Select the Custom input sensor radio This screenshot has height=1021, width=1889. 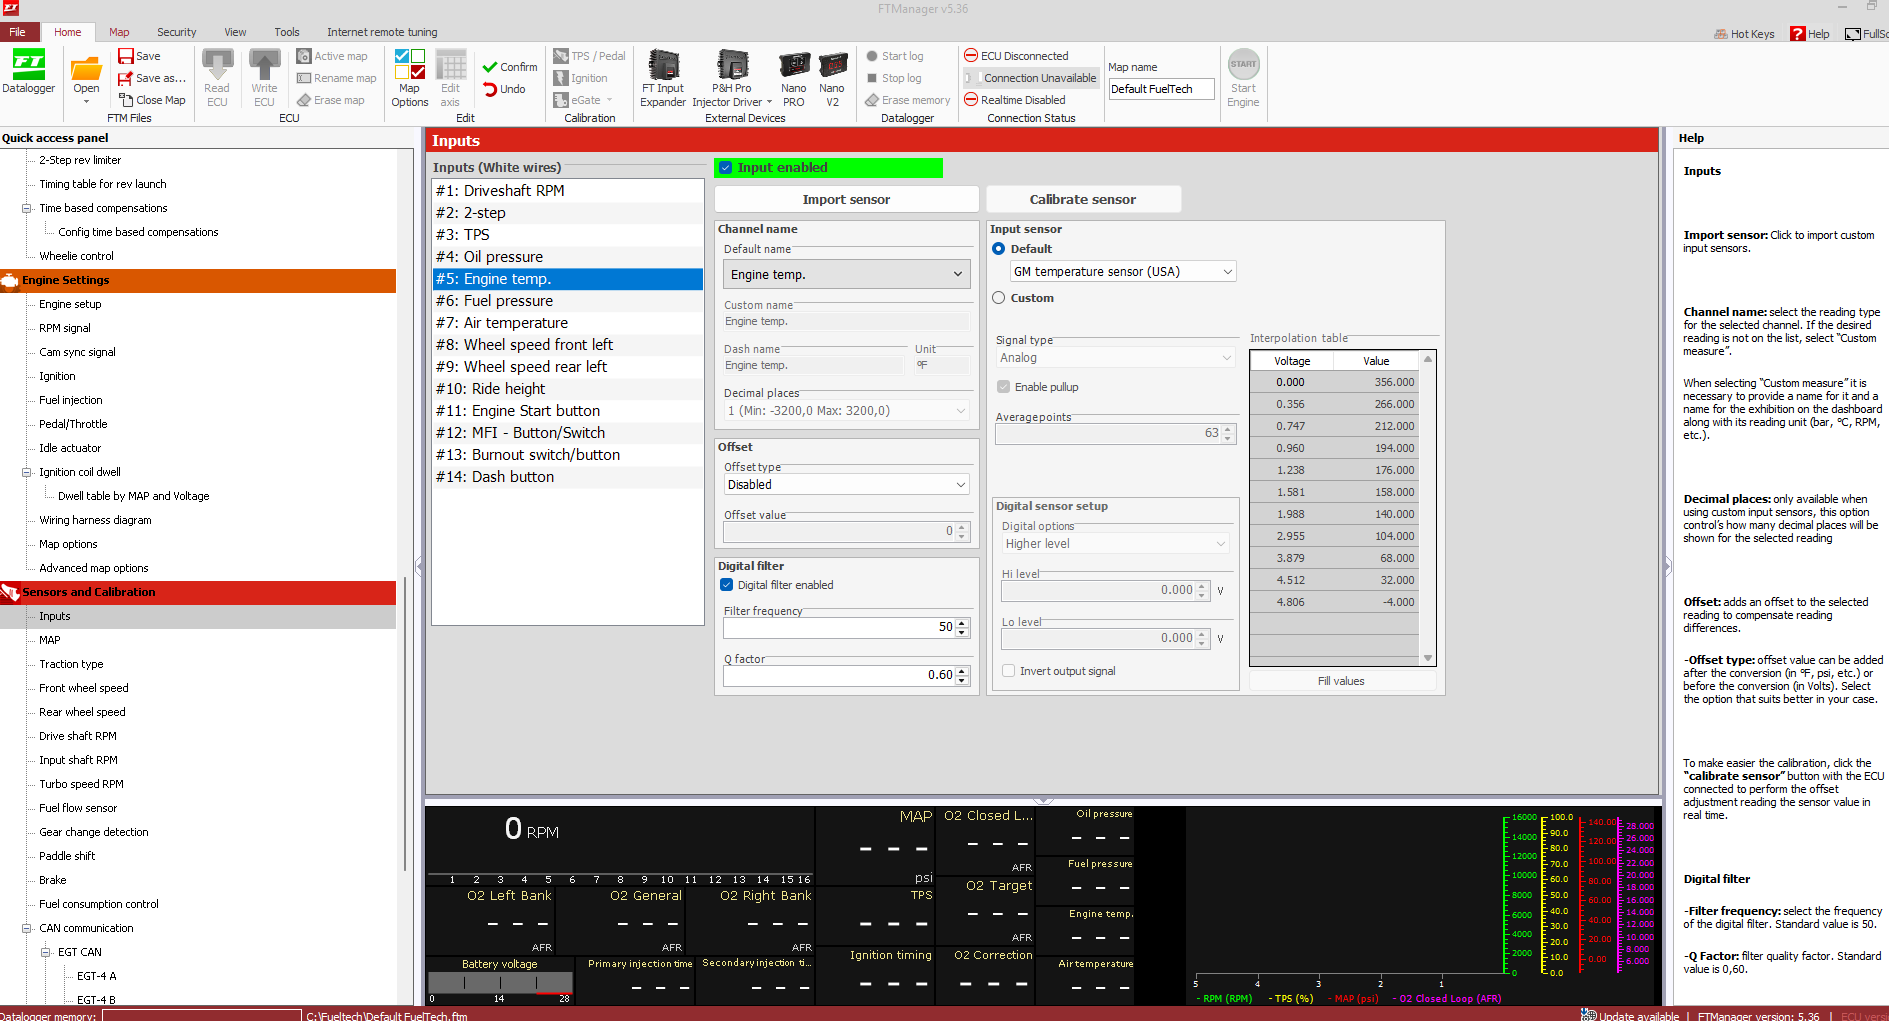[x=999, y=298]
